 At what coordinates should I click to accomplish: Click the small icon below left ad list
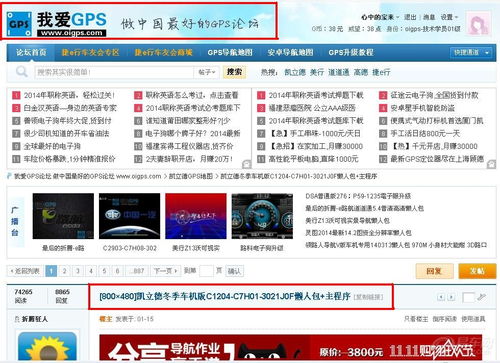(246, 164)
